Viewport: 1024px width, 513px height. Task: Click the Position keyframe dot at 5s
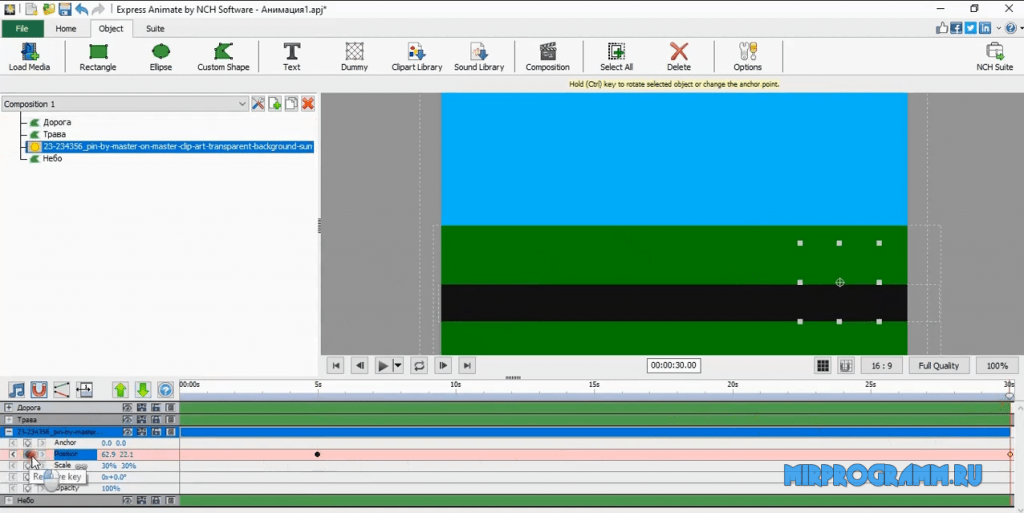(317, 455)
